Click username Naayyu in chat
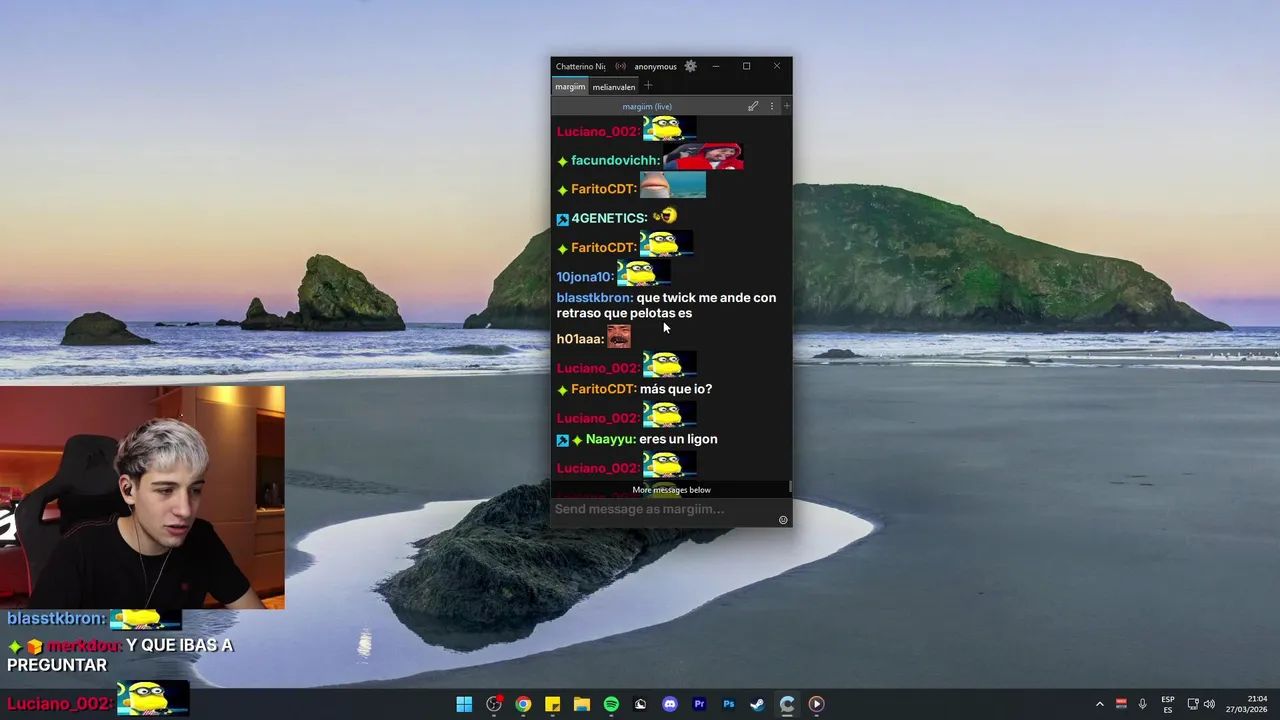The height and width of the screenshot is (720, 1280). (x=610, y=439)
